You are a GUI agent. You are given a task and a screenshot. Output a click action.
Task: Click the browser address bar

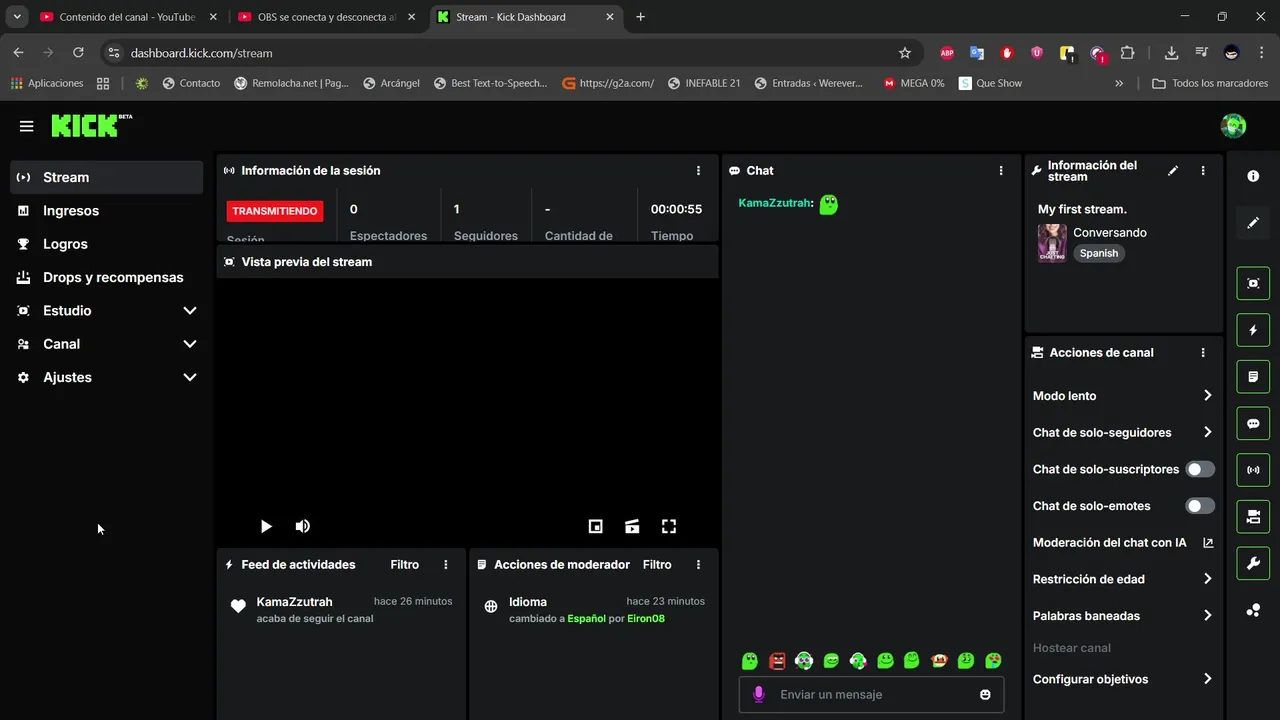(510, 53)
